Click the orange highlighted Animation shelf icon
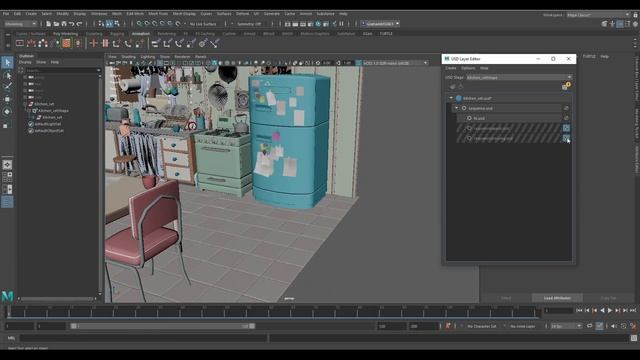 pos(66,43)
